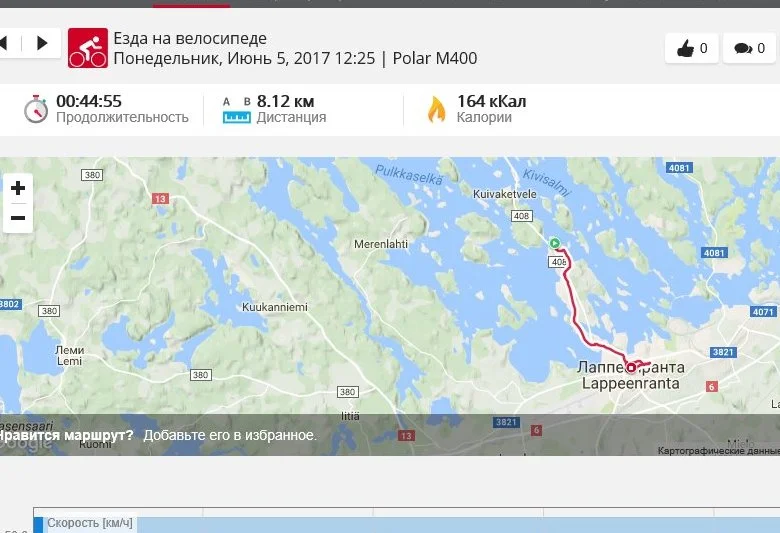780x533 pixels.
Task: Go to the next training session arrow
Action: coord(42,43)
